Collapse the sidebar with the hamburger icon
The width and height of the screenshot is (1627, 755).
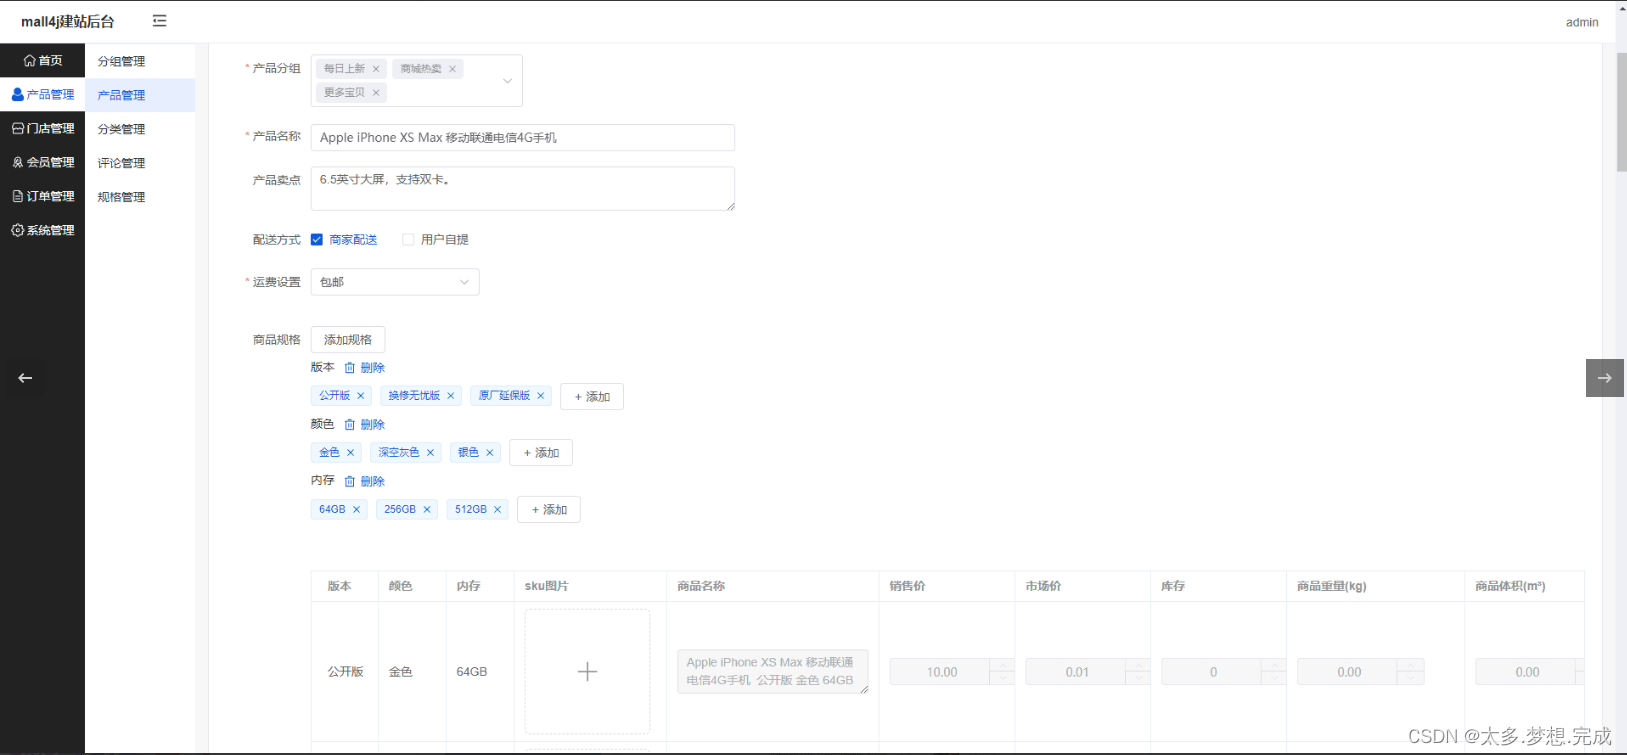[x=159, y=21]
